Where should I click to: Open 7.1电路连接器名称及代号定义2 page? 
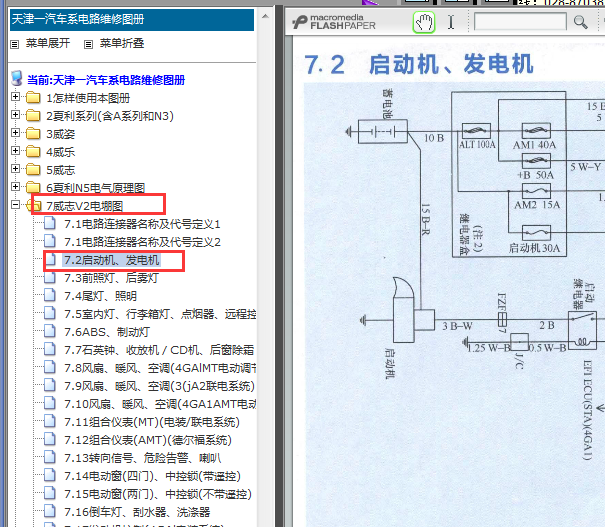click(142, 242)
